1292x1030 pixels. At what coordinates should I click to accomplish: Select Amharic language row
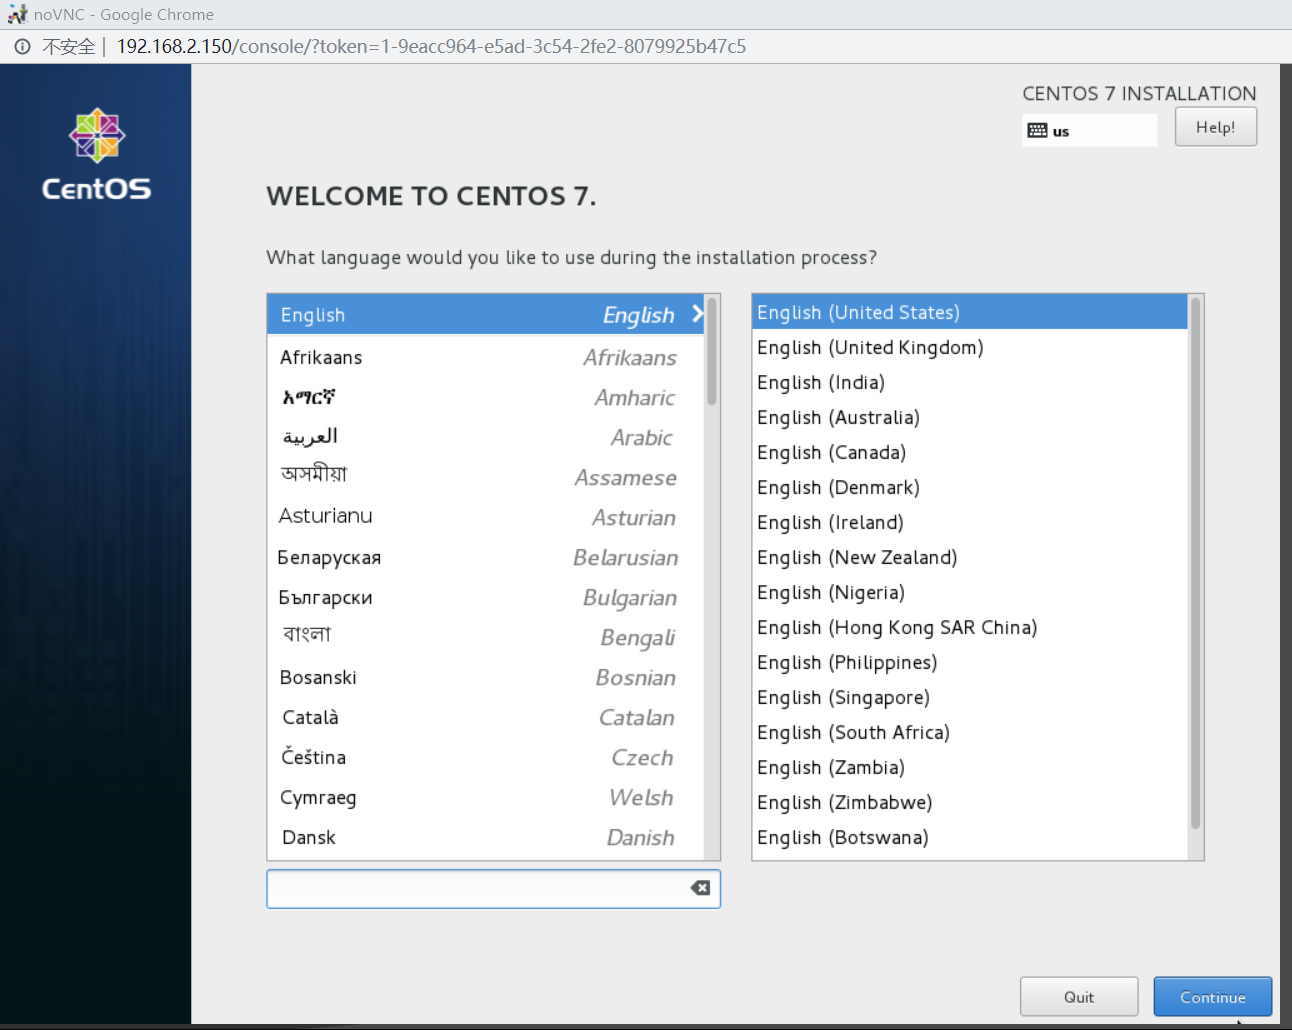point(486,397)
